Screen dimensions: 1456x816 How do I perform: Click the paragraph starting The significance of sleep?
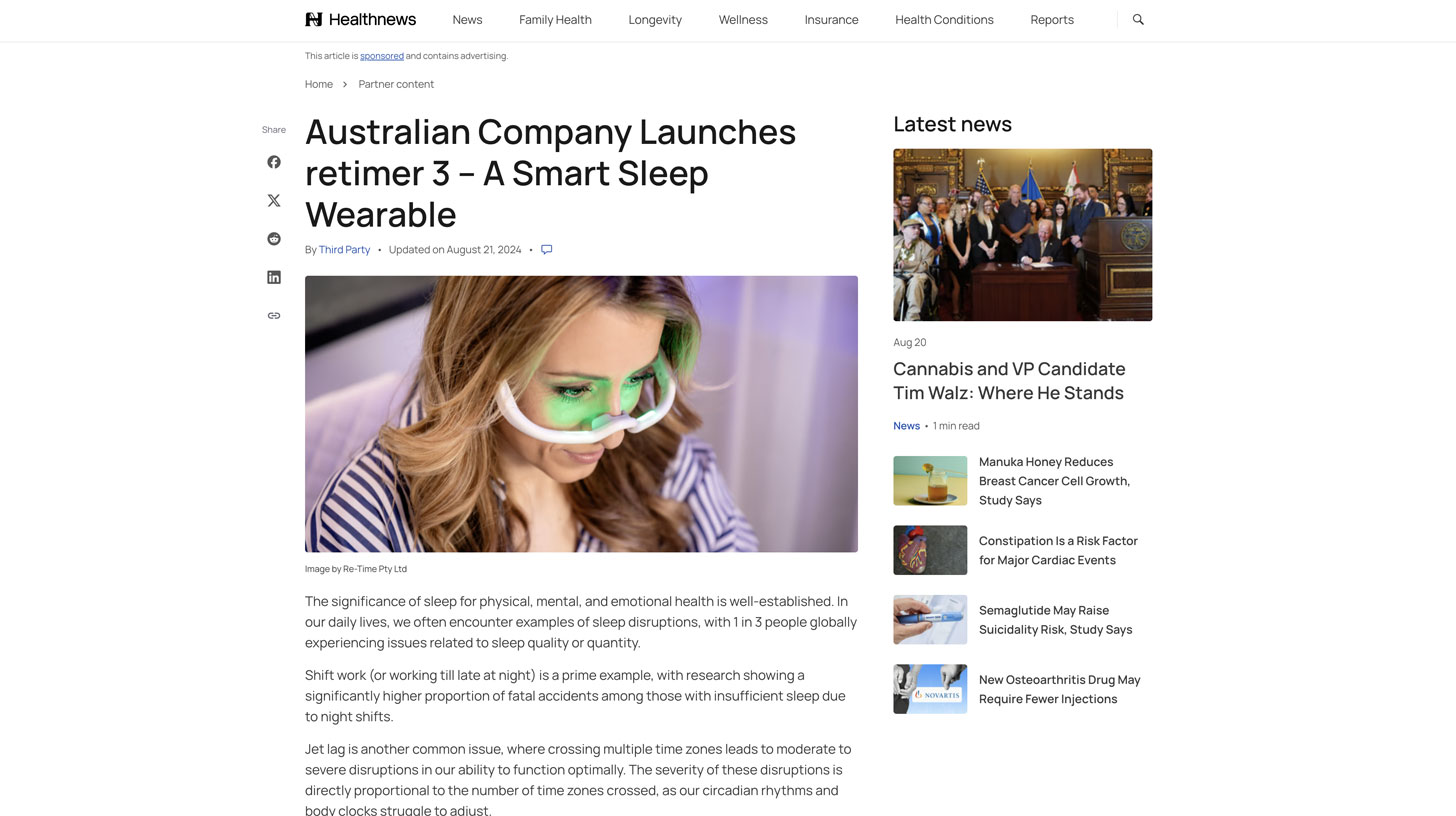(x=581, y=622)
